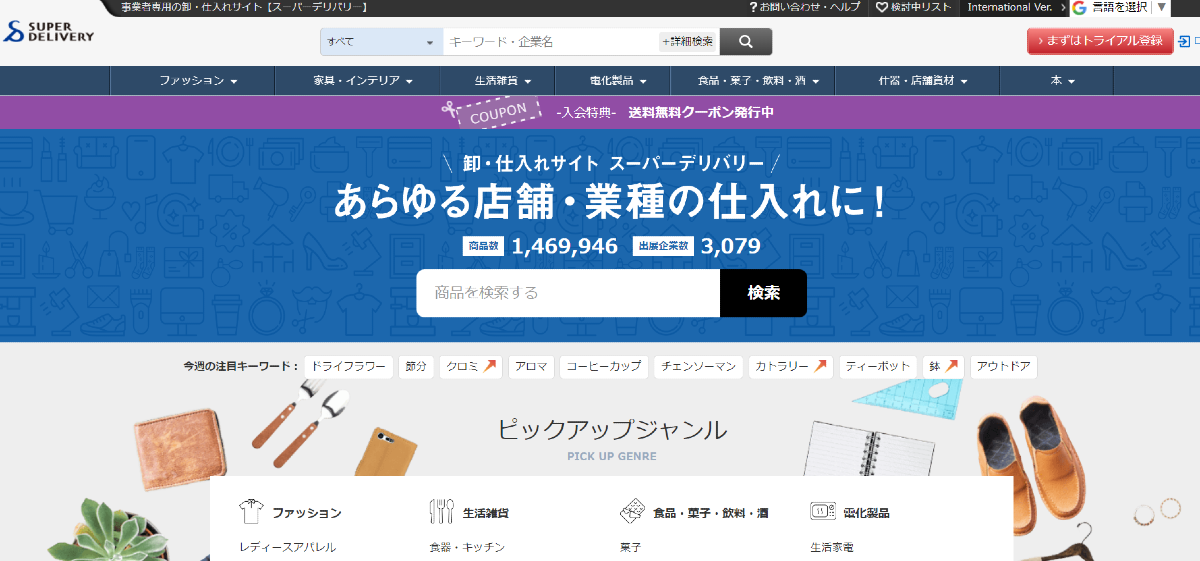Select the アウトドア keyword tag
Screen dimensions: 1200x561
pos(1003,367)
